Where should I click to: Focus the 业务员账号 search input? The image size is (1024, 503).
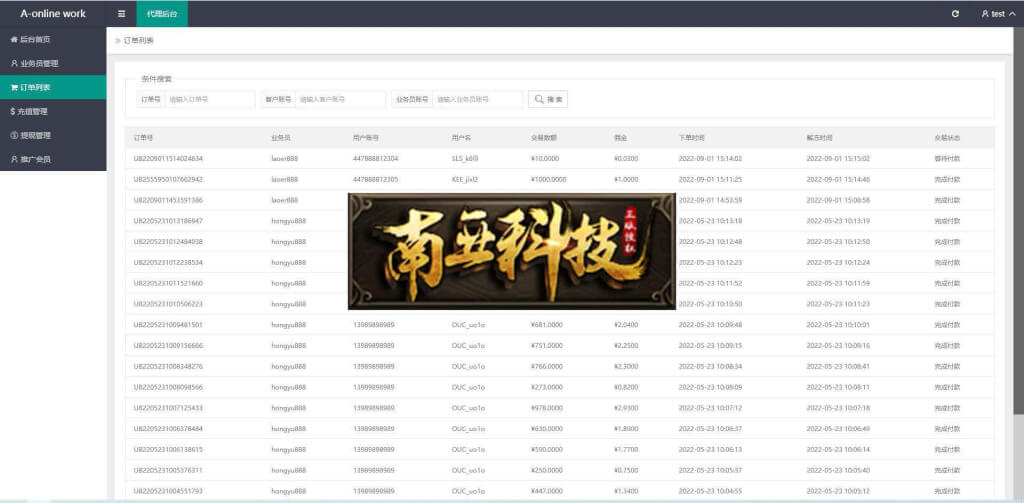(477, 99)
